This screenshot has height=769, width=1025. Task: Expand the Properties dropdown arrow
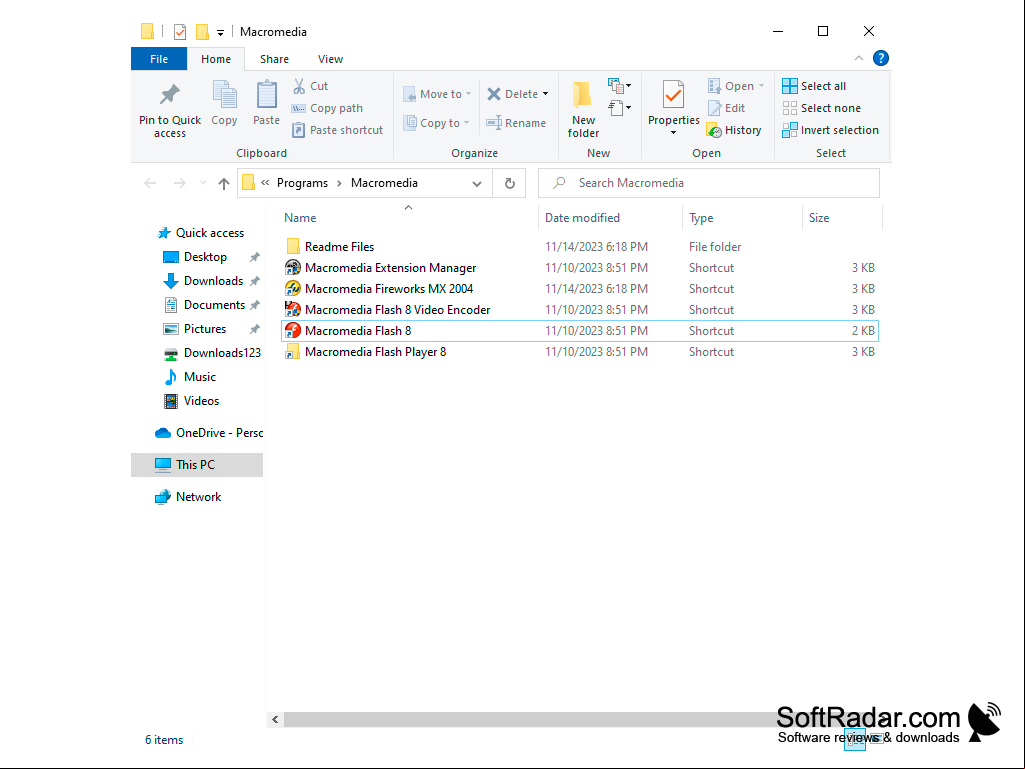(x=673, y=133)
